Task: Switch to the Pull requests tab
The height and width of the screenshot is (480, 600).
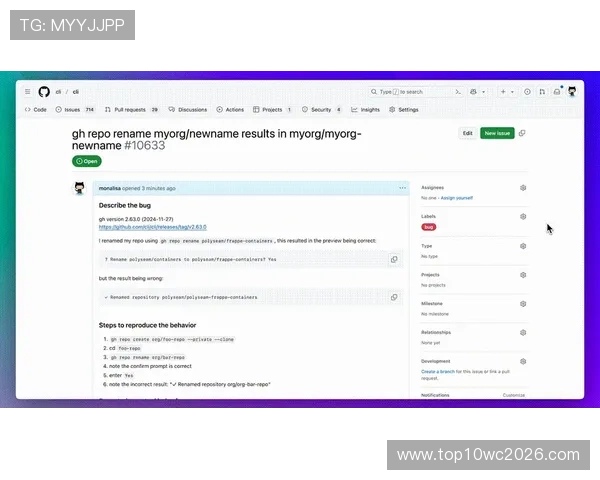Action: tap(131, 110)
